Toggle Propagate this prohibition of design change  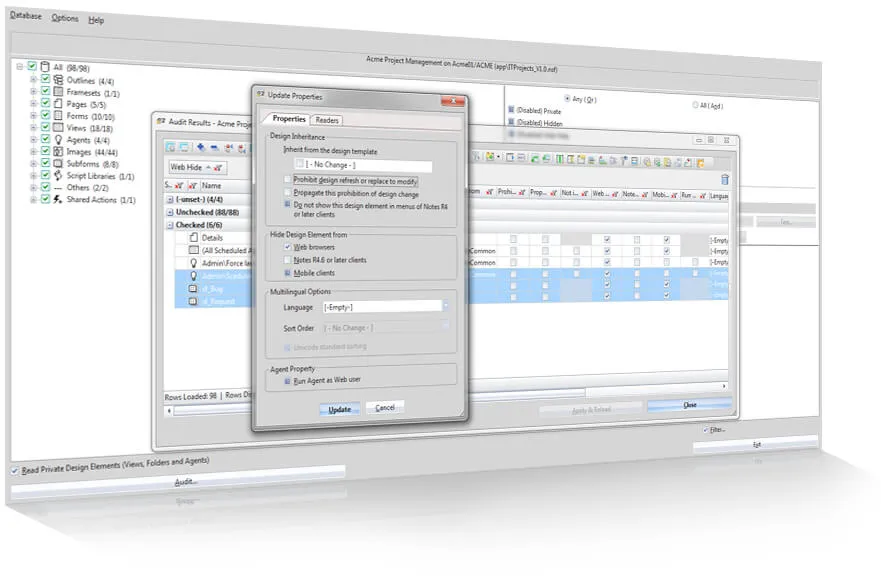pos(287,192)
